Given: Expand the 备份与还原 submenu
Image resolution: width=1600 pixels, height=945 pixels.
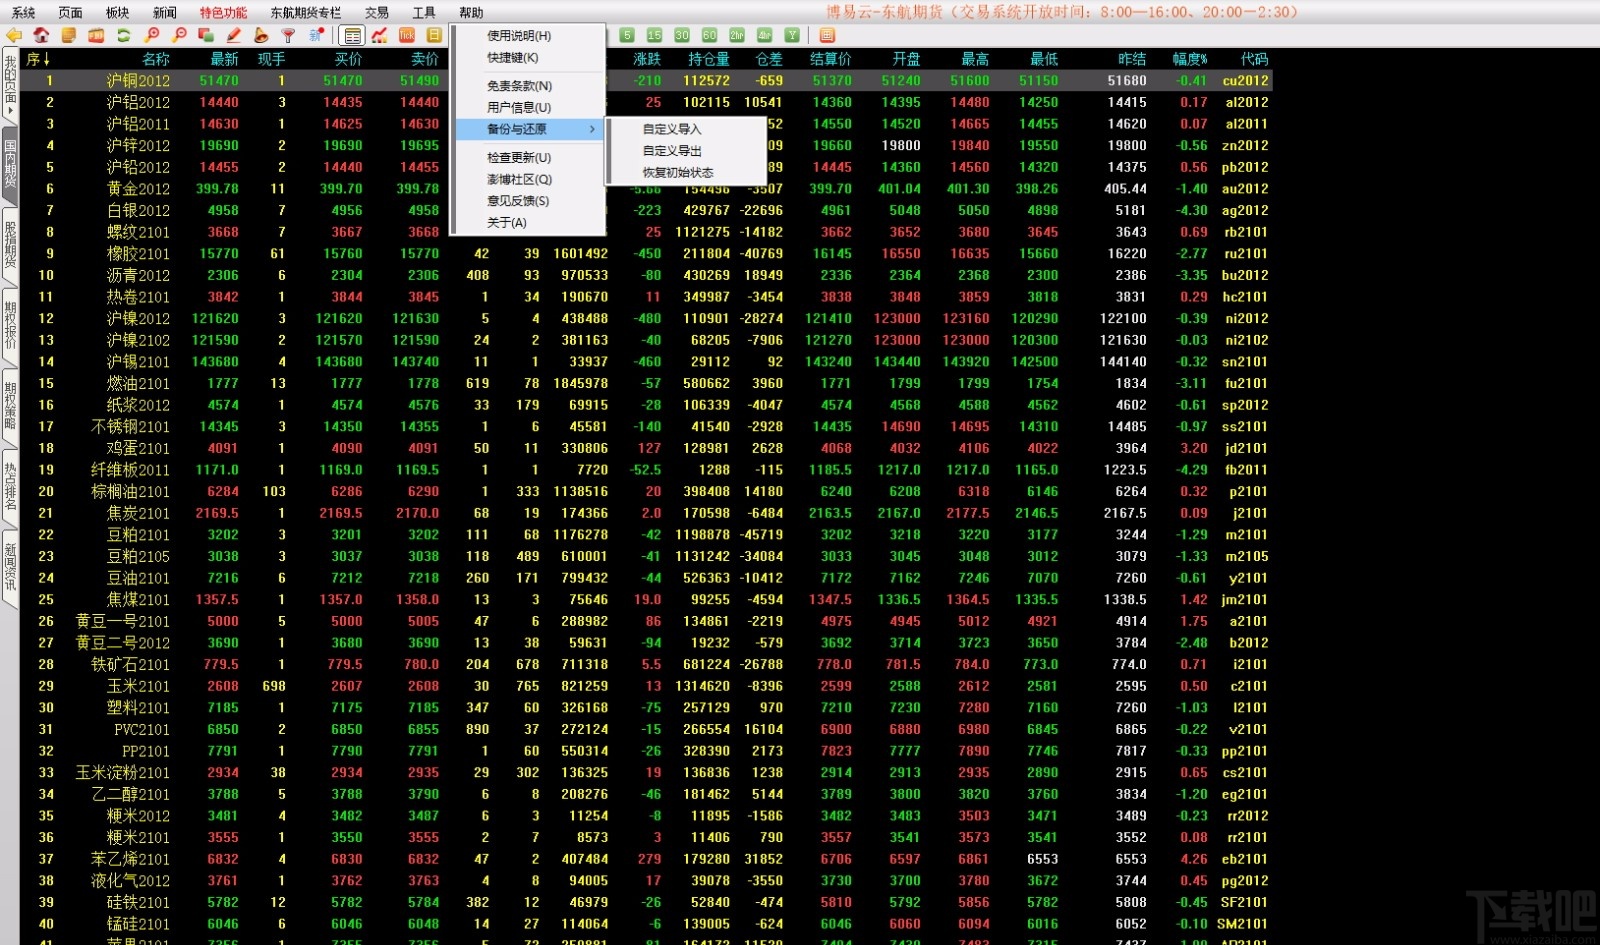Looking at the screenshot, I should [528, 129].
